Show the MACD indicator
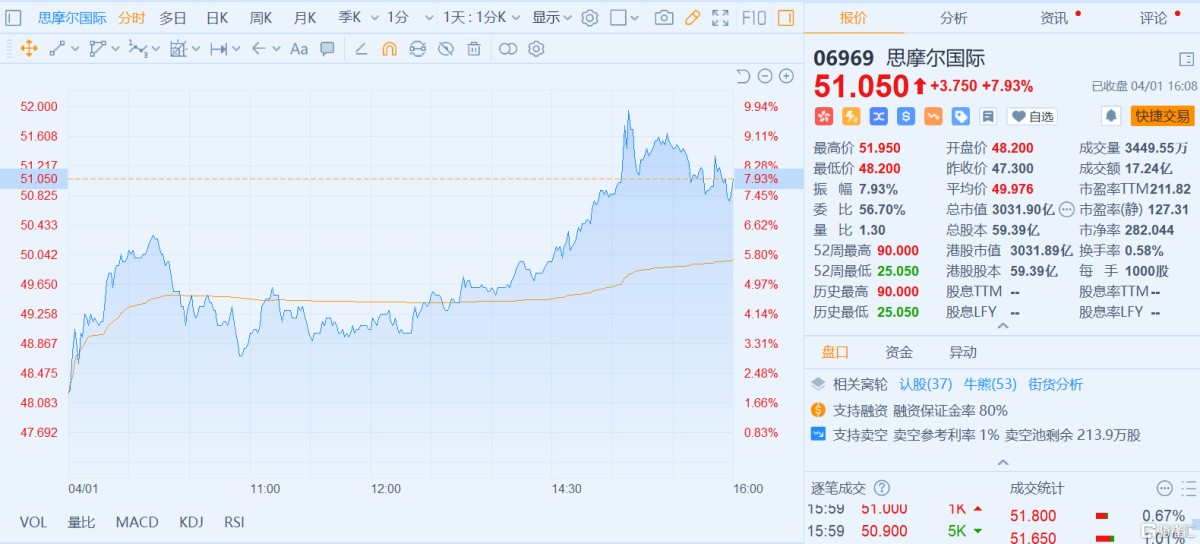Screen dimensions: 1200x544 pos(137,522)
